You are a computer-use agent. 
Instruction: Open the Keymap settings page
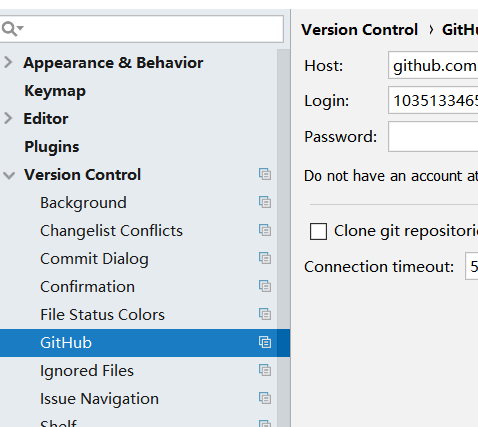coord(55,91)
